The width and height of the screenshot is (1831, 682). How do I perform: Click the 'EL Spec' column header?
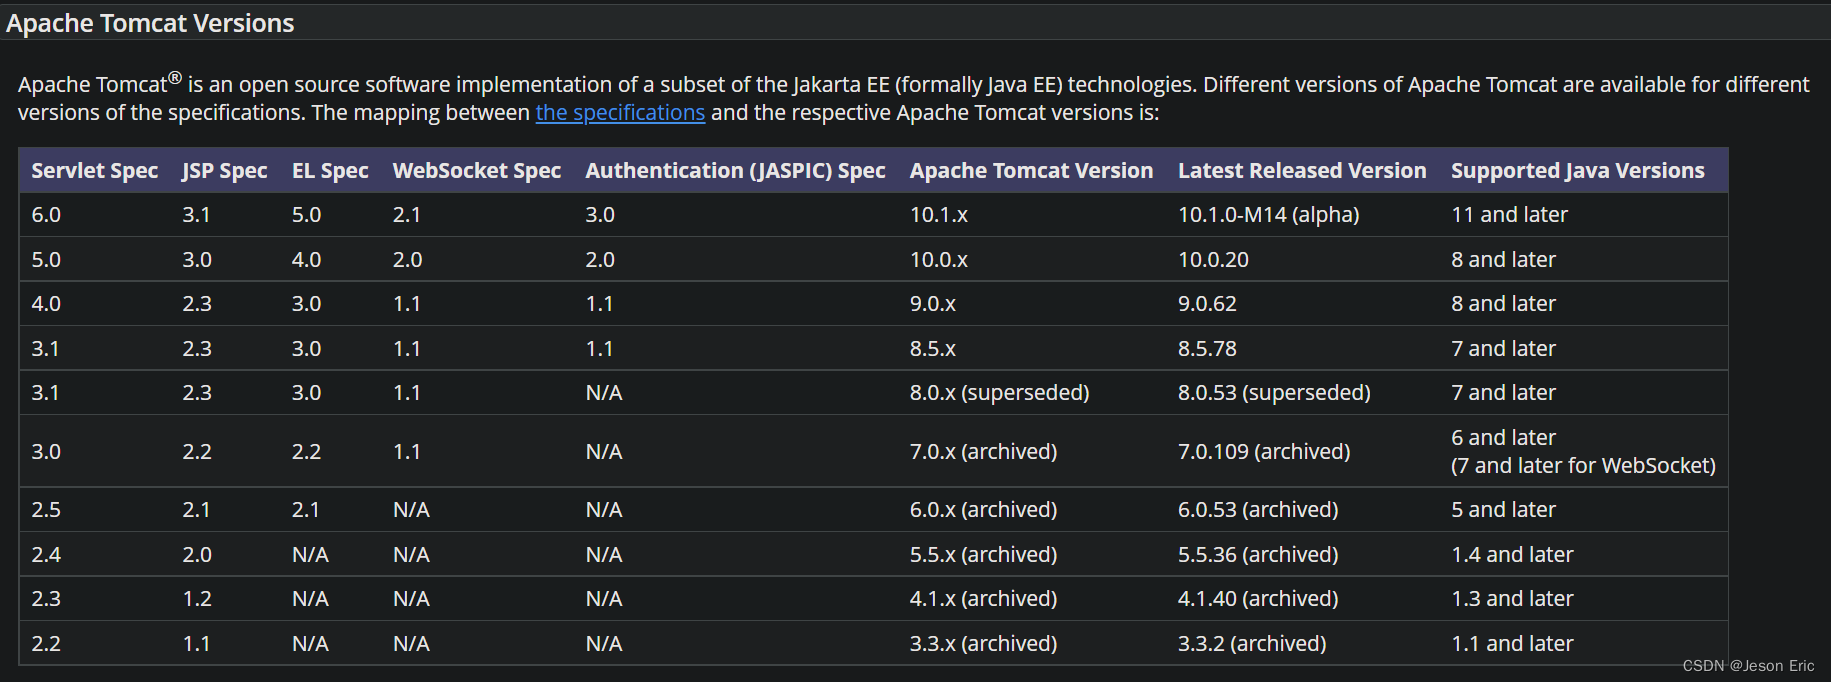coord(330,171)
